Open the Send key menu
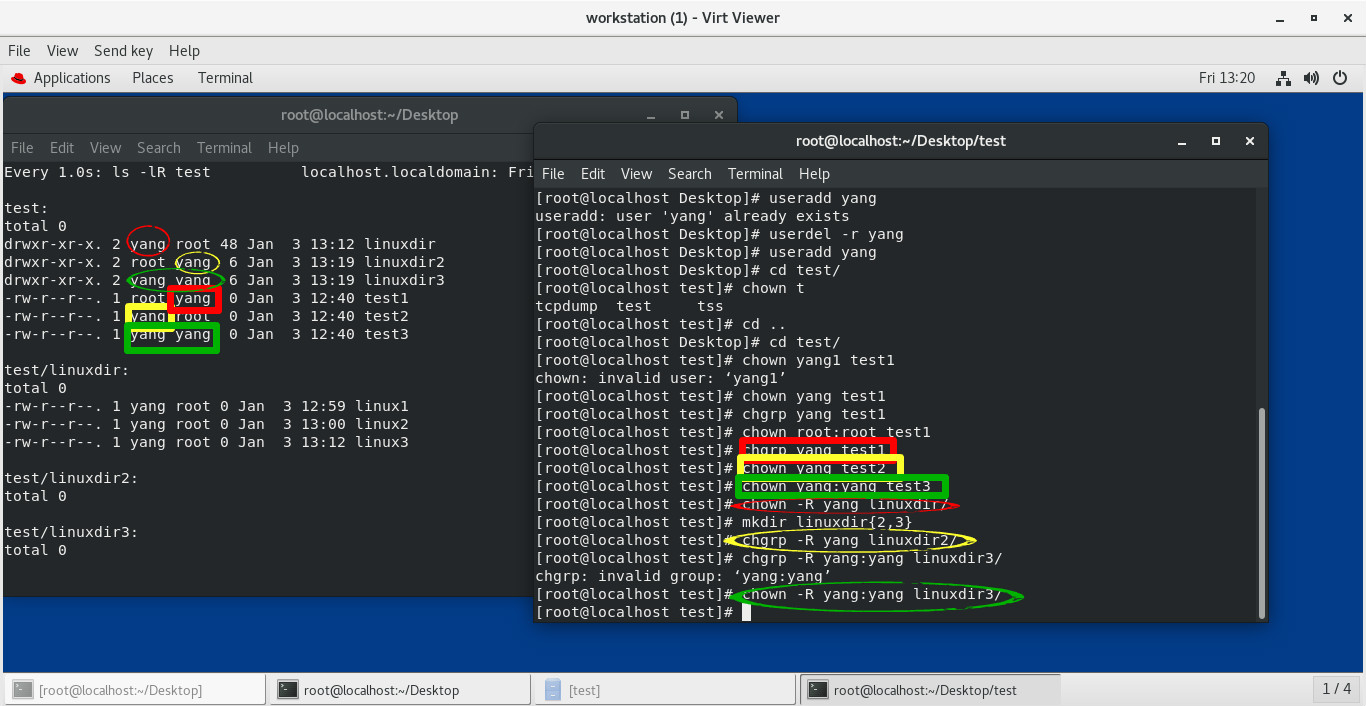 coord(124,51)
